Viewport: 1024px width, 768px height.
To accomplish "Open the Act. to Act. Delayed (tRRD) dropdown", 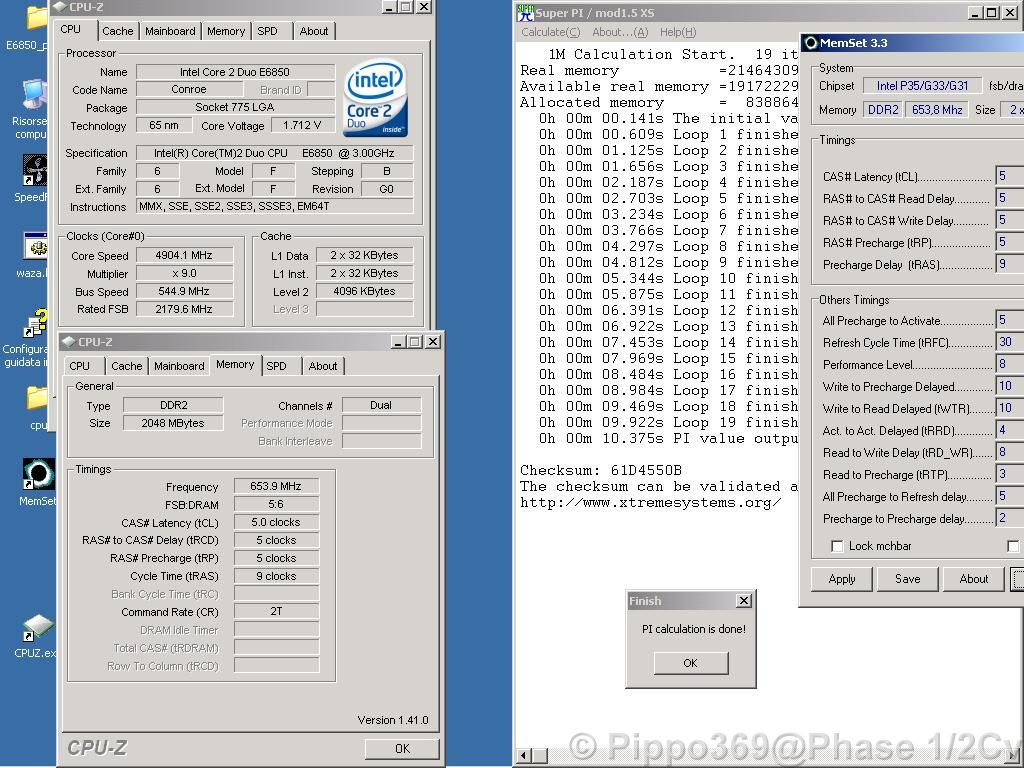I will point(1010,430).
